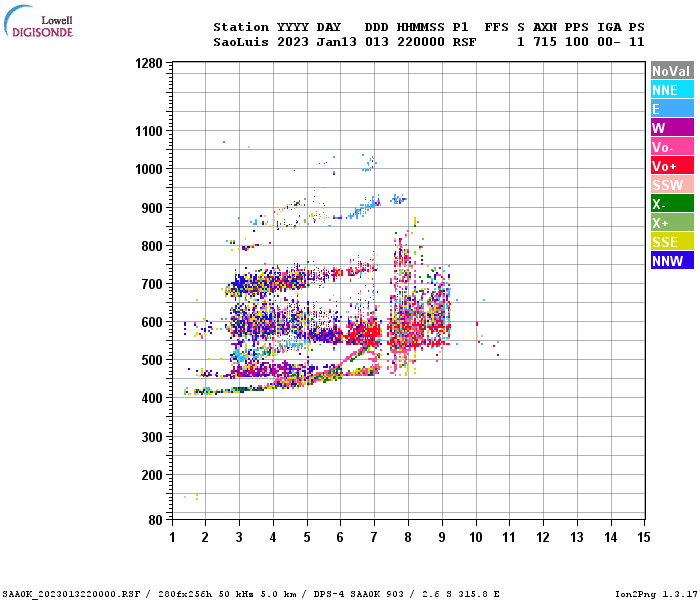Click the IGA value 00-
Image resolution: width=700 pixels, height=600 pixels.
click(x=609, y=42)
